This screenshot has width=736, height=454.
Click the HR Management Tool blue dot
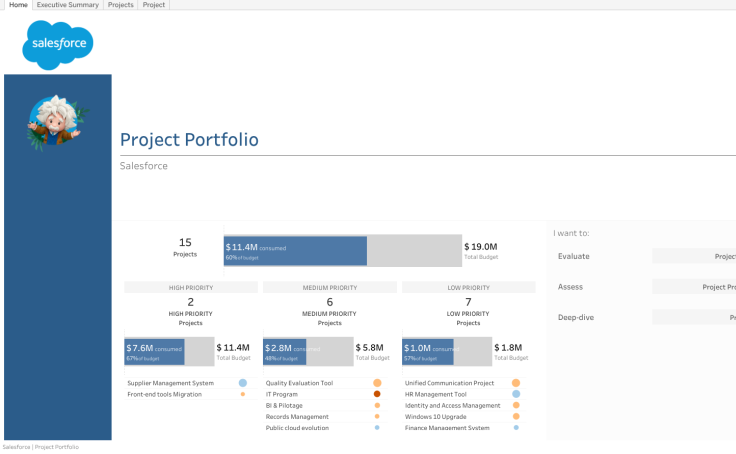click(516, 394)
